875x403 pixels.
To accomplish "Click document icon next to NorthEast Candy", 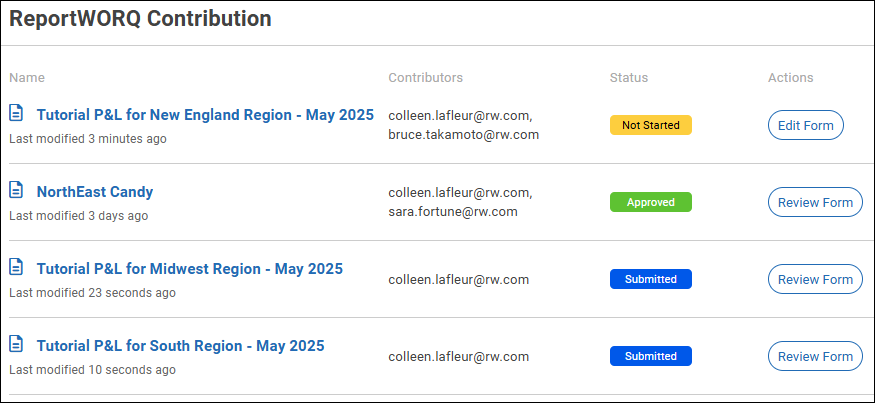I will click(16, 190).
